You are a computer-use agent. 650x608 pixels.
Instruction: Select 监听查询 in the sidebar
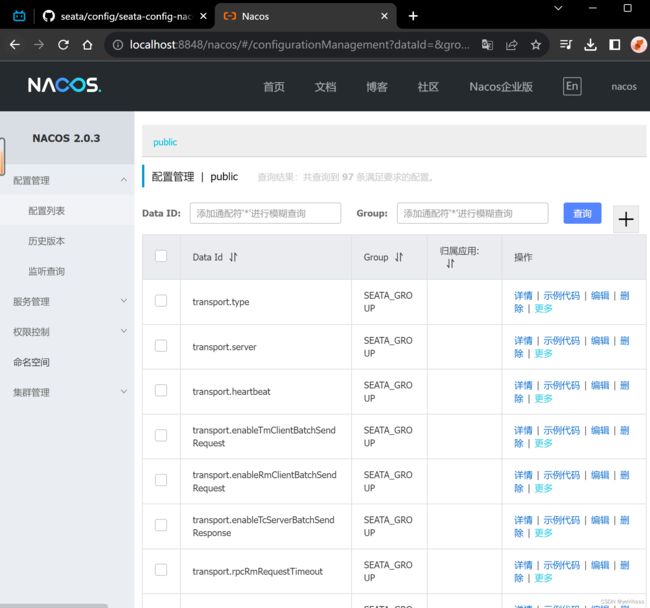46,271
